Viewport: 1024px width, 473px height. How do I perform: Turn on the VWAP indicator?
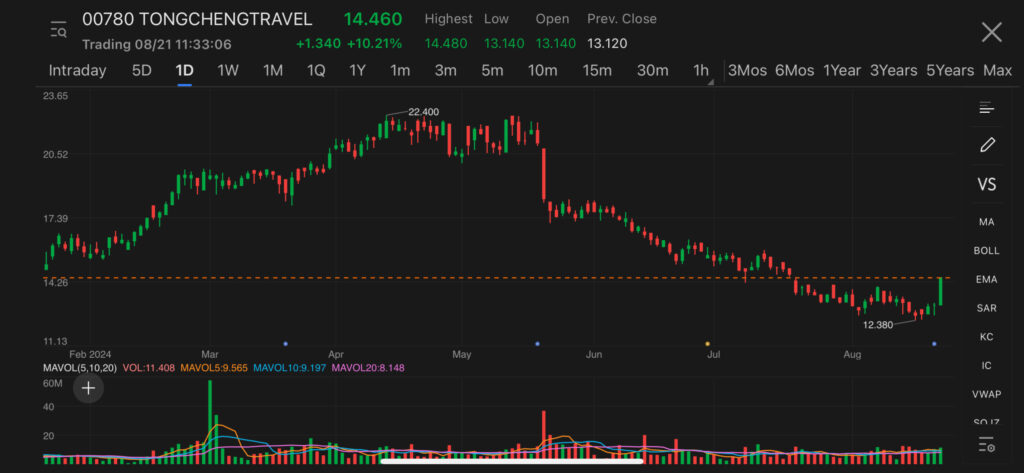tap(987, 395)
